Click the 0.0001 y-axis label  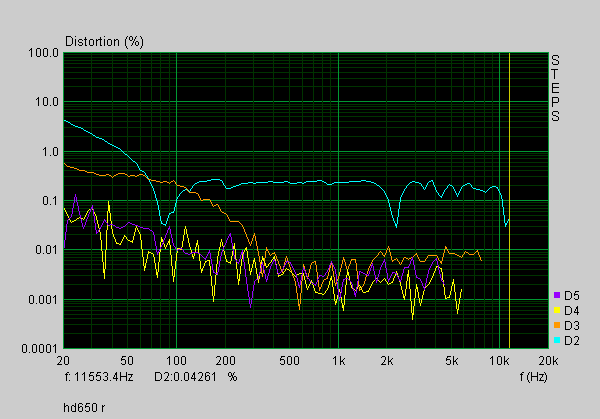tap(40, 349)
